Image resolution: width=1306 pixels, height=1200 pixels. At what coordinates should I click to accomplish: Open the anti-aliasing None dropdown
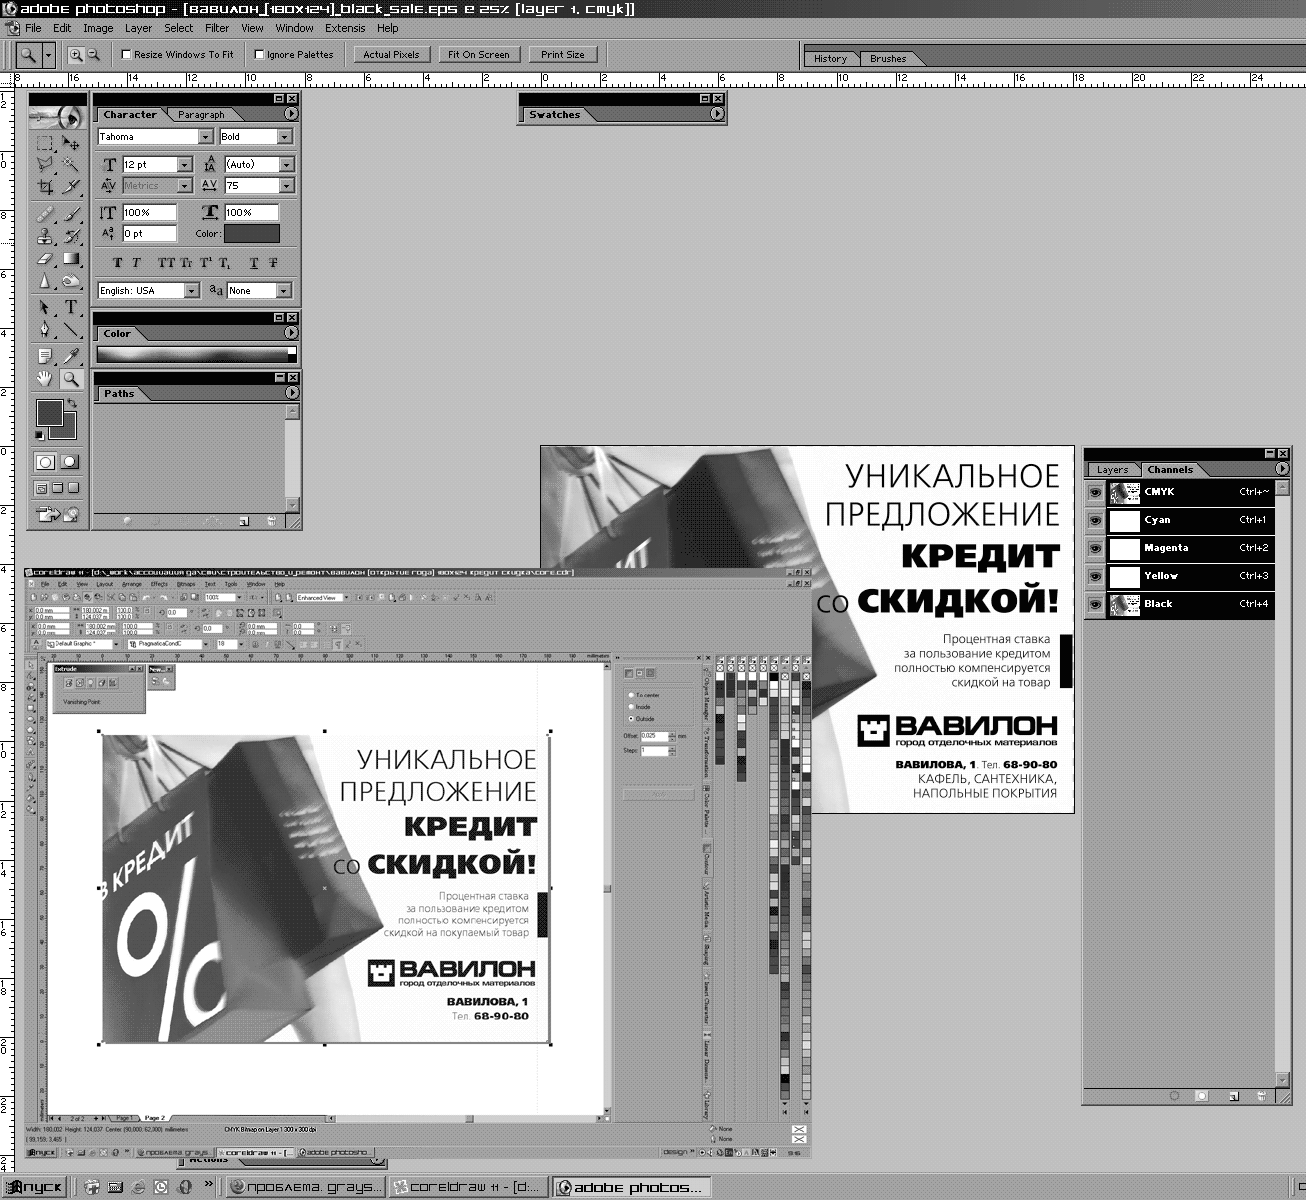(x=284, y=290)
